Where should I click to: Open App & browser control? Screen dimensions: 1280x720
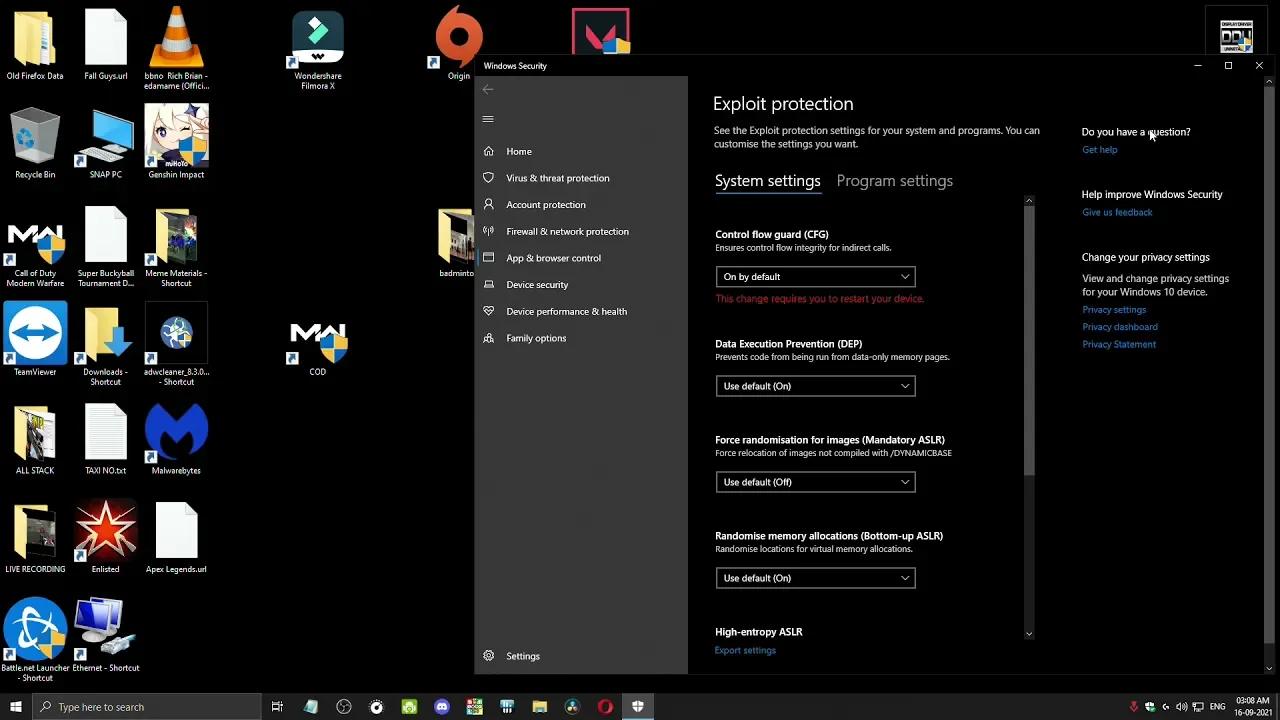[553, 258]
